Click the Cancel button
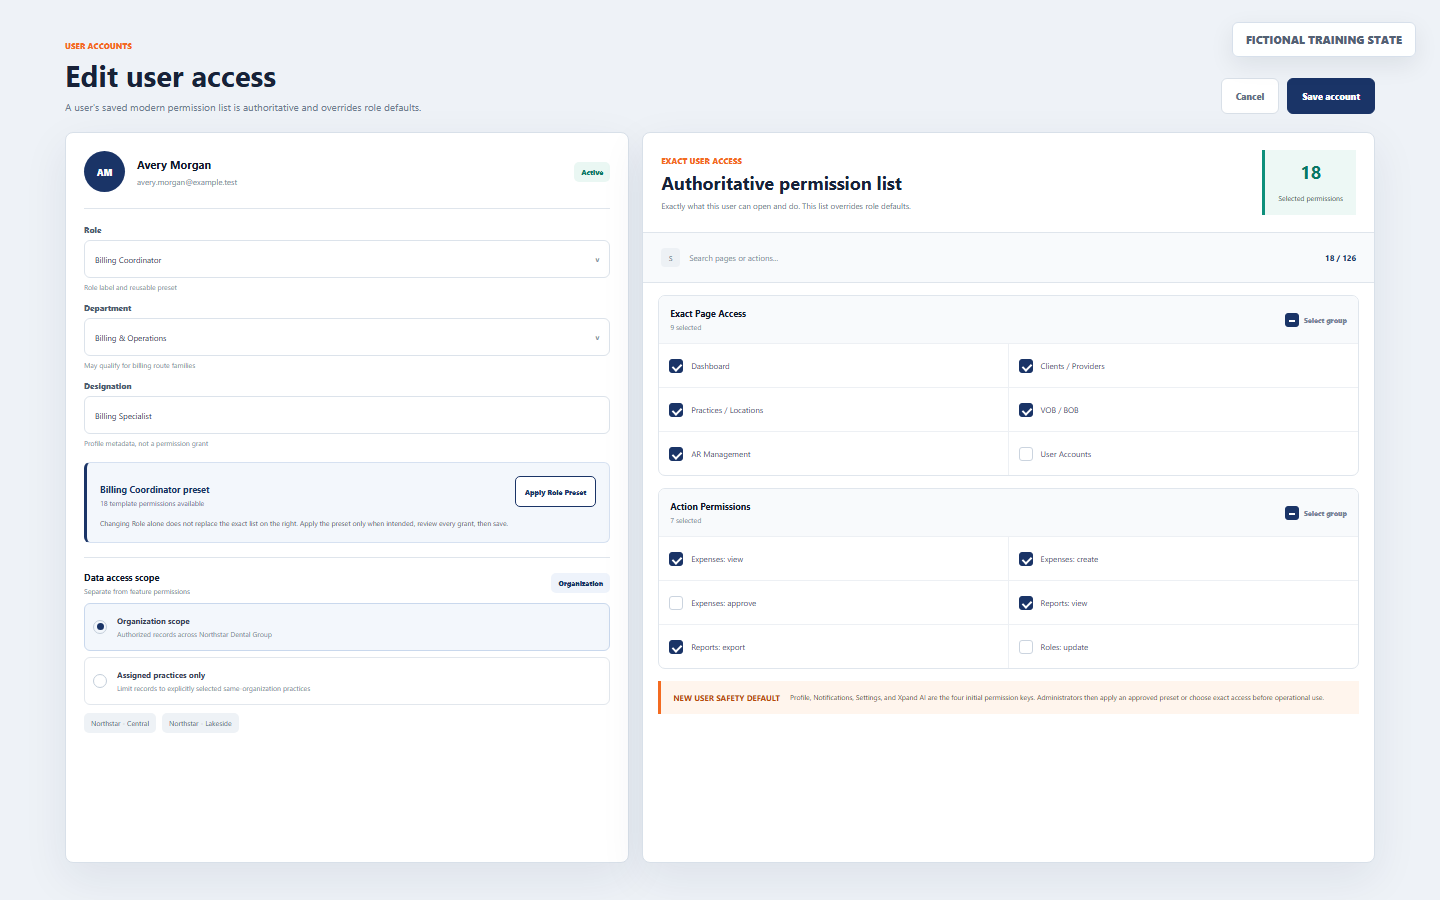The image size is (1440, 900). [x=1250, y=96]
